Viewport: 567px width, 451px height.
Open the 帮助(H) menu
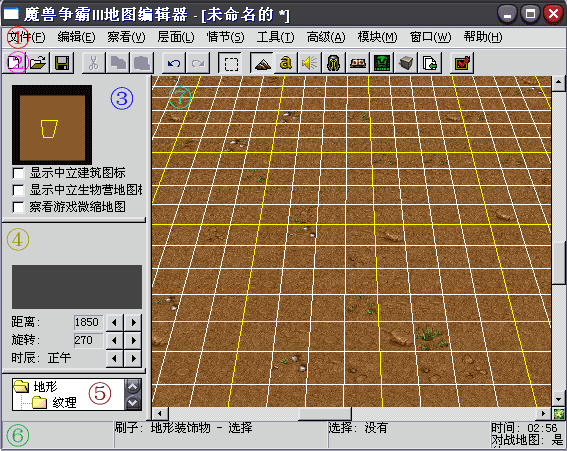point(483,37)
